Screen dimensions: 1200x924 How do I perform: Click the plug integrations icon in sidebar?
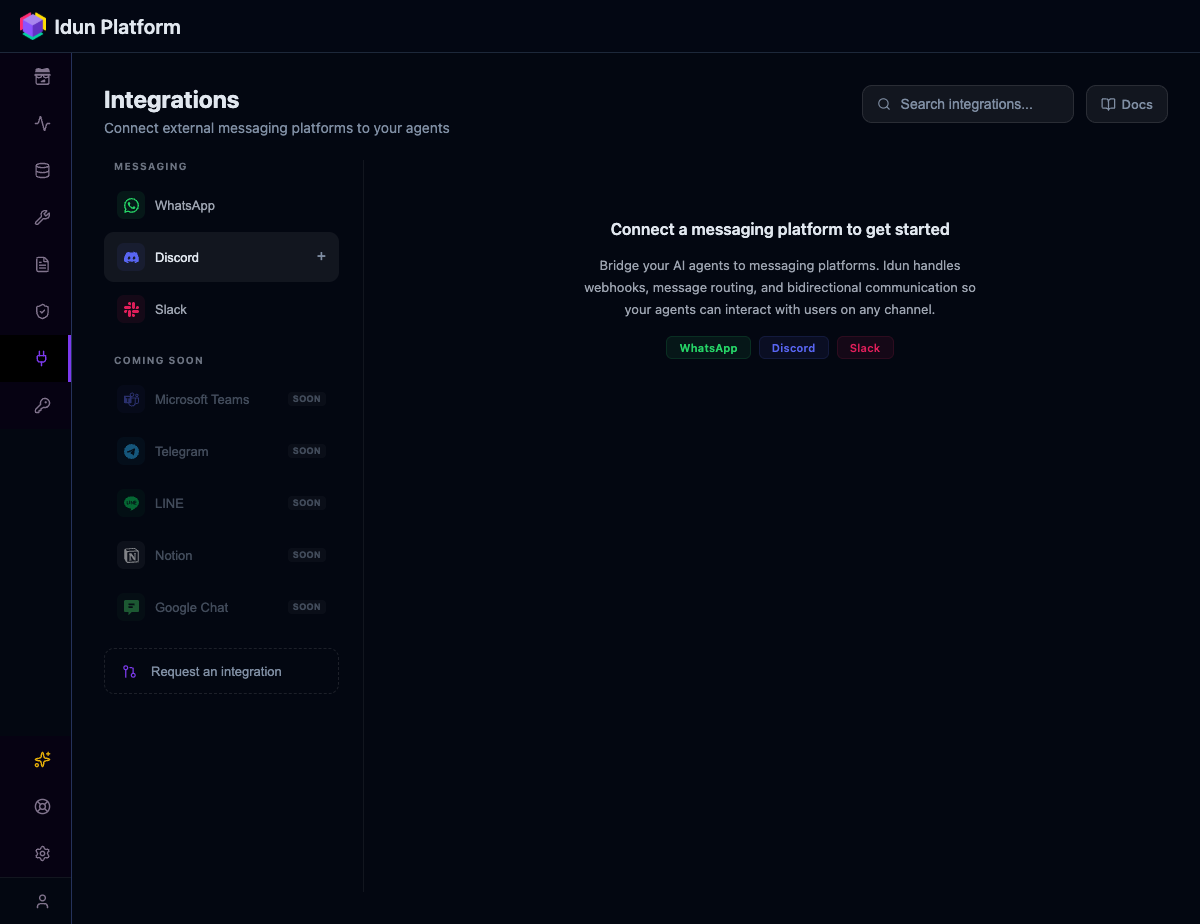[x=42, y=358]
